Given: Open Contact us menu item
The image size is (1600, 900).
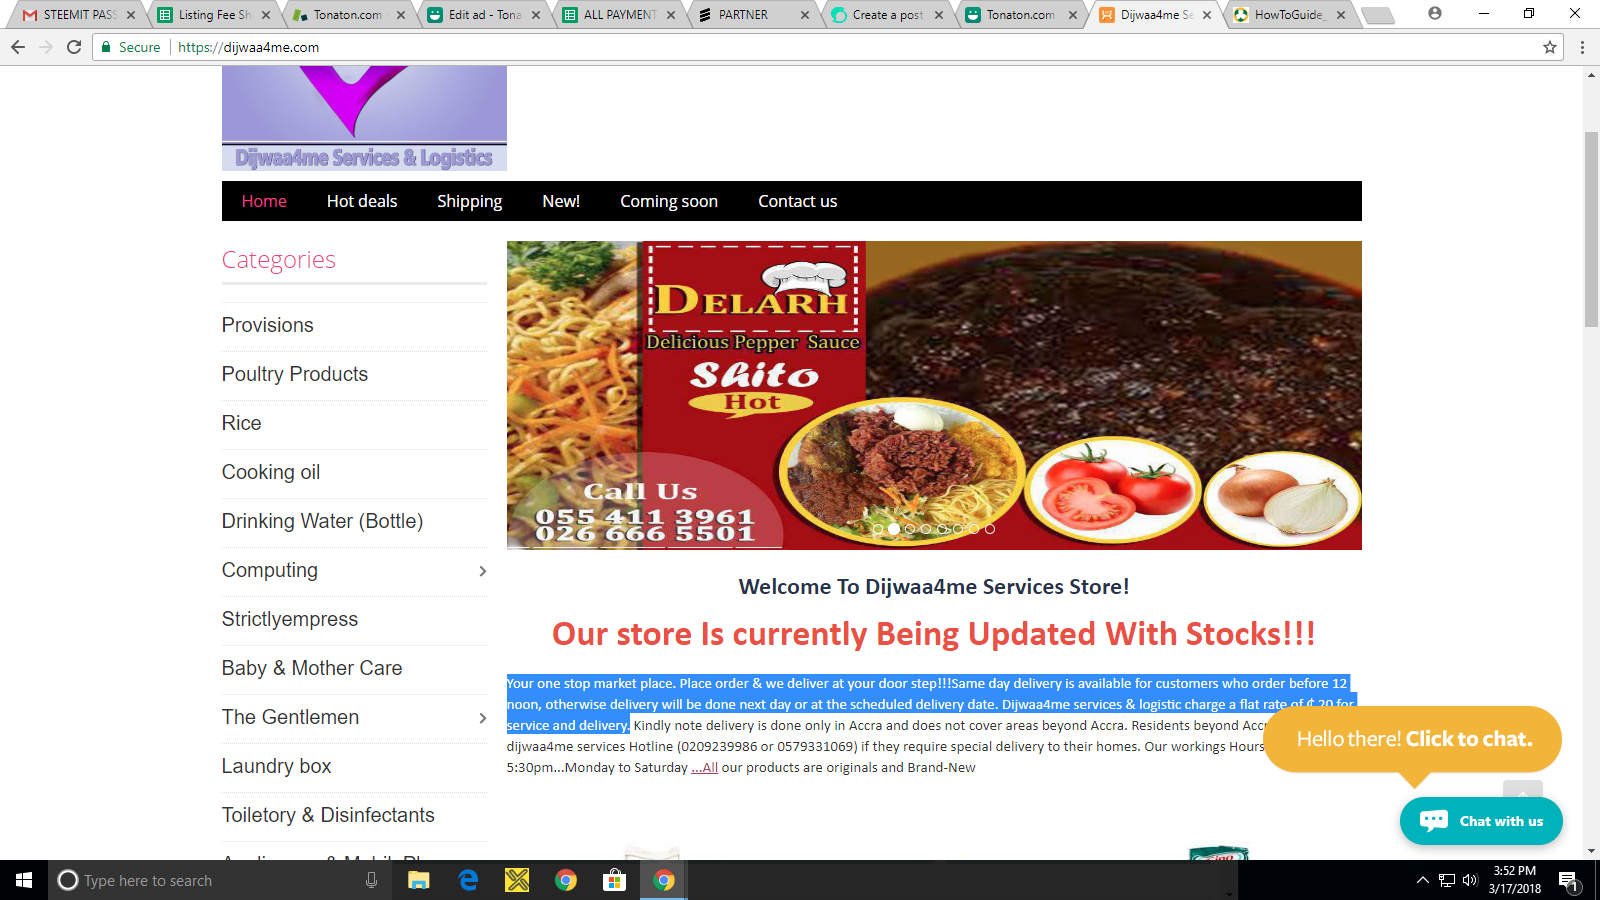Looking at the screenshot, I should 797,201.
